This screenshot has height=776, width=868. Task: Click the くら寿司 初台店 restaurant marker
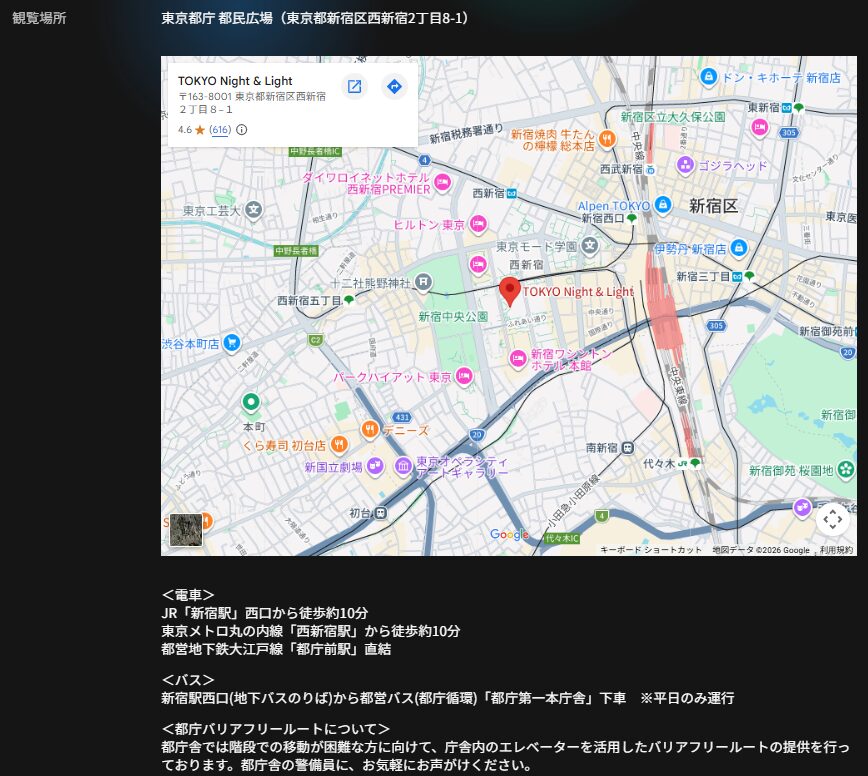[339, 444]
